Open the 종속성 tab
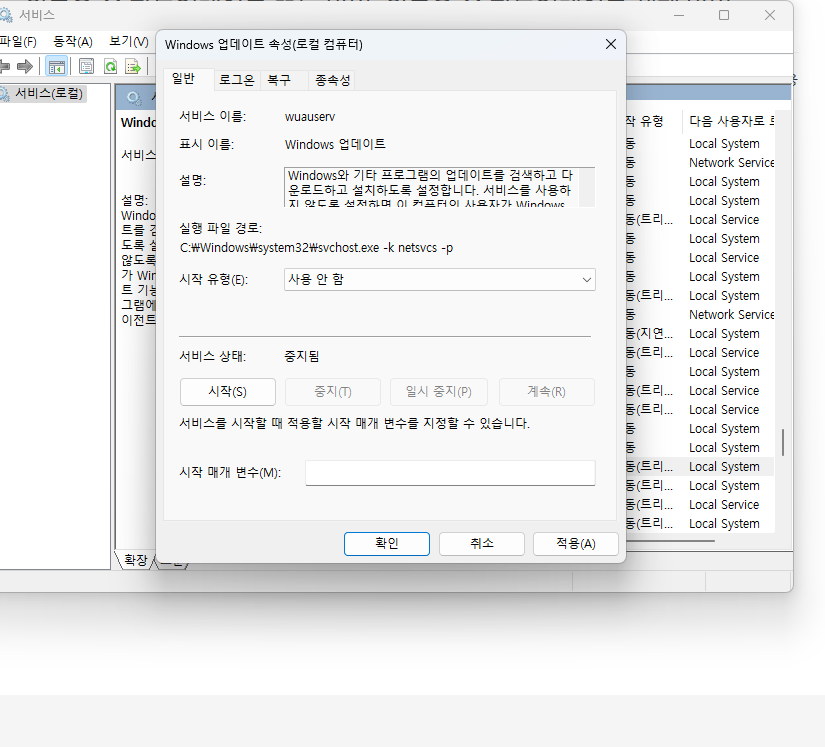825x747 pixels. coord(332,80)
